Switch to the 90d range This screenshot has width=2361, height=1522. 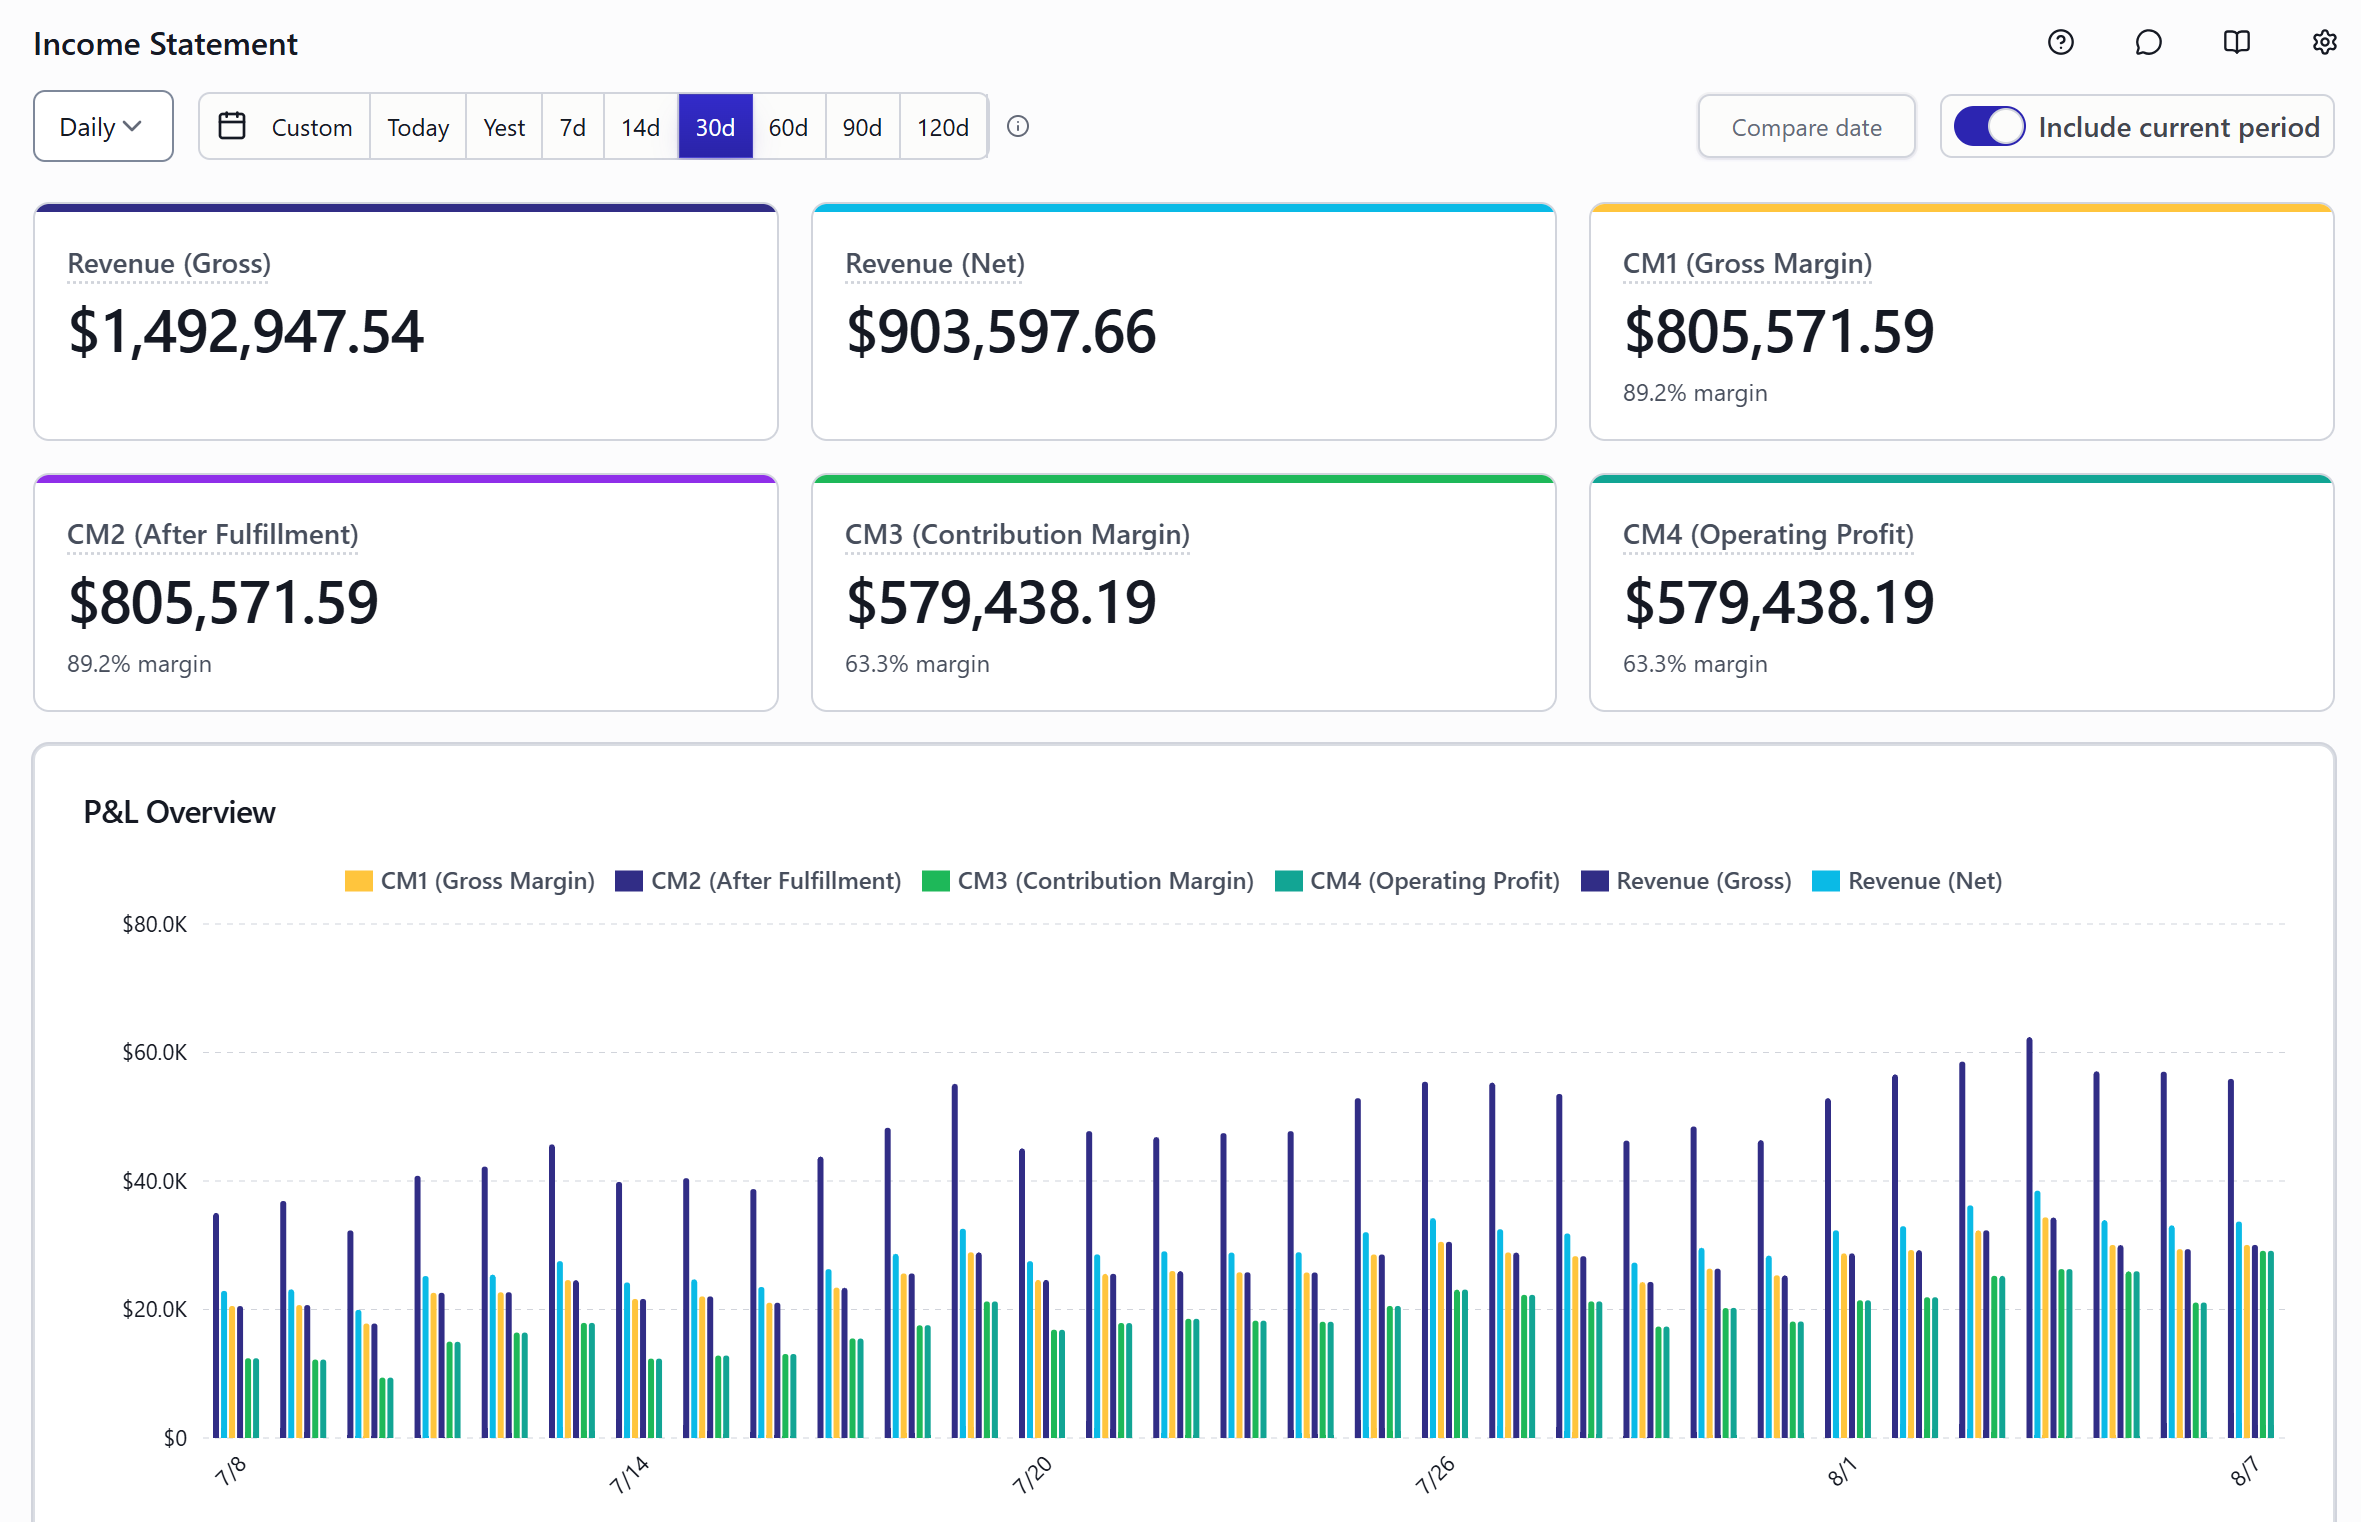862,126
